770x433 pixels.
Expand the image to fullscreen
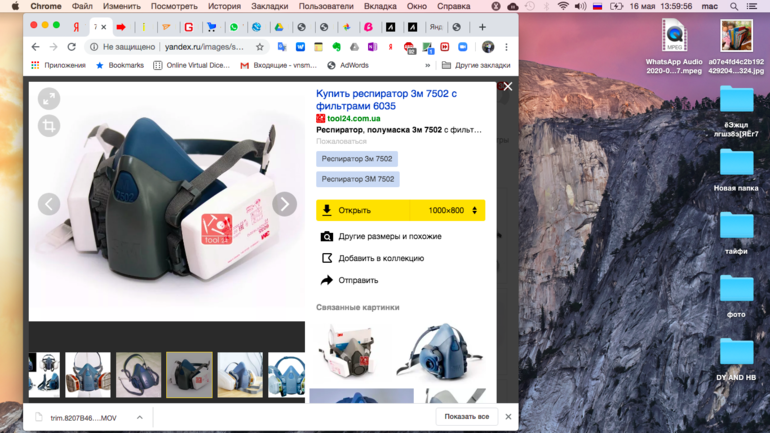(49, 99)
